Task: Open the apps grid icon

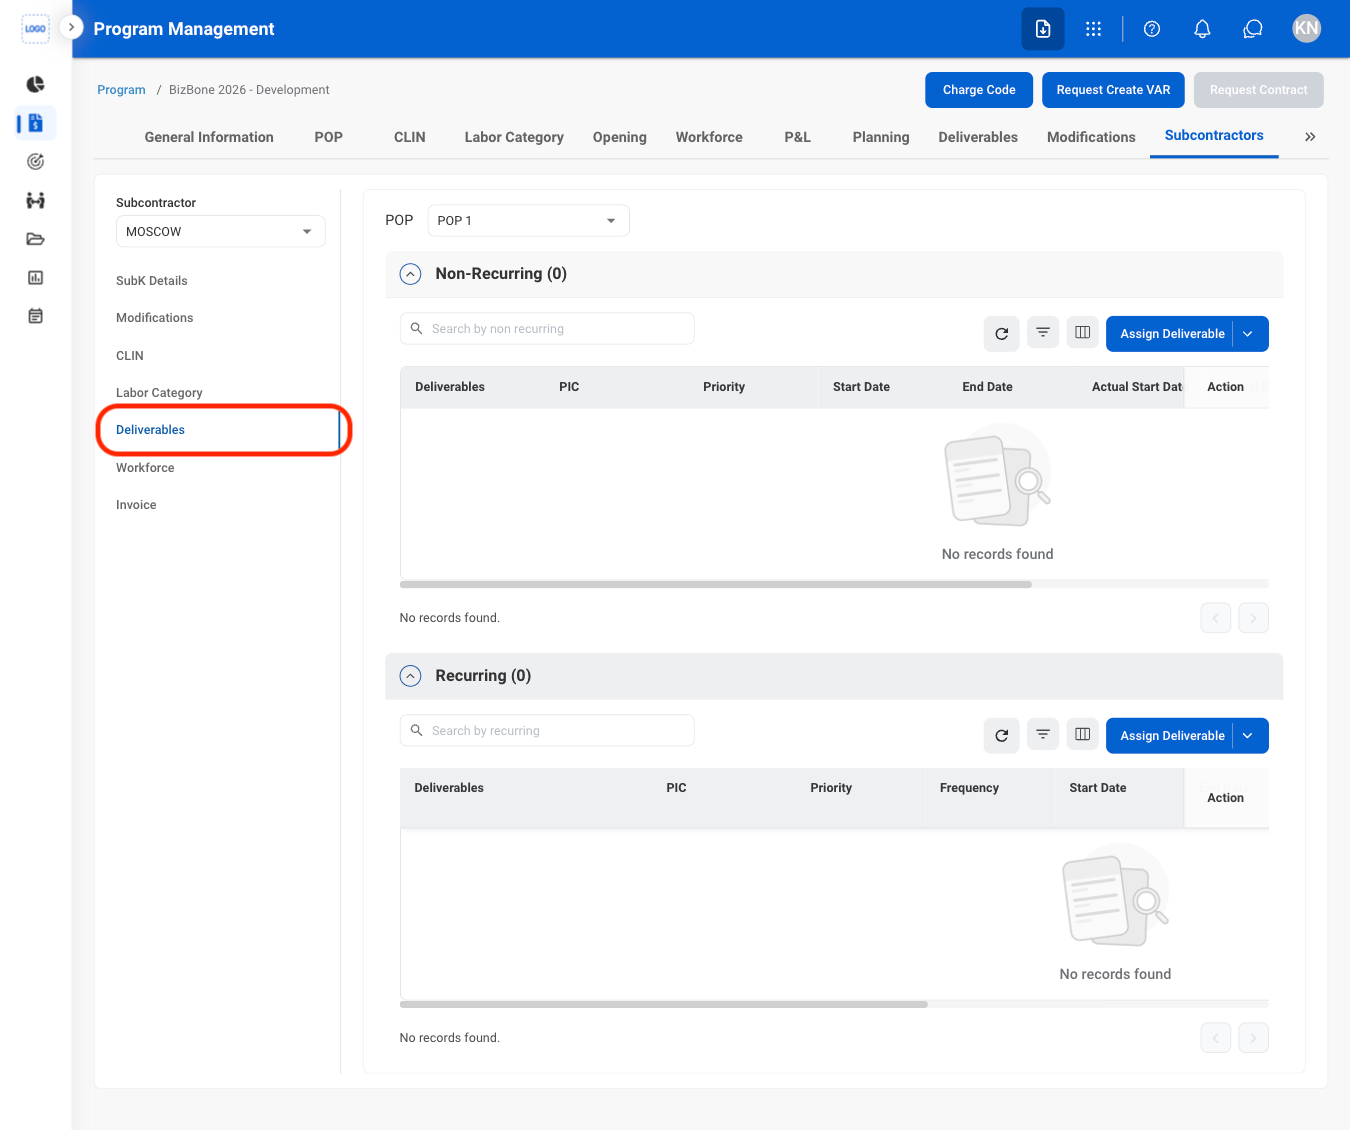Action: (x=1093, y=29)
